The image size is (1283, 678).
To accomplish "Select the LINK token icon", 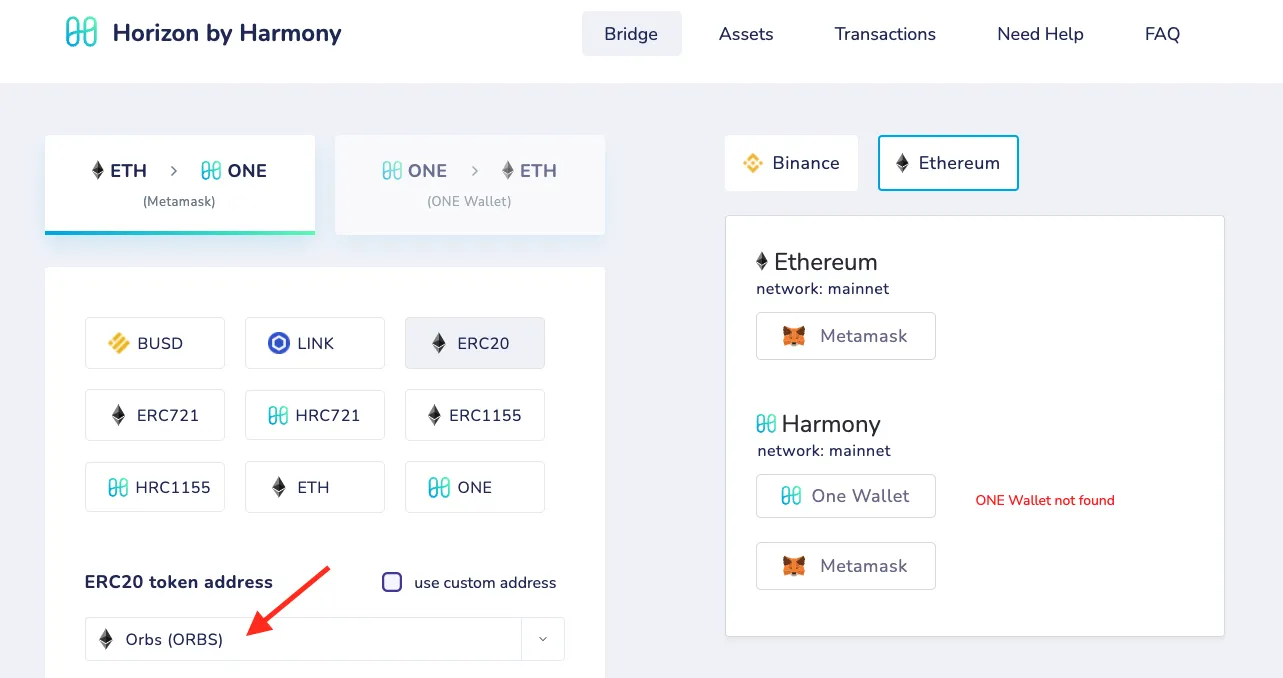I will [x=278, y=344].
